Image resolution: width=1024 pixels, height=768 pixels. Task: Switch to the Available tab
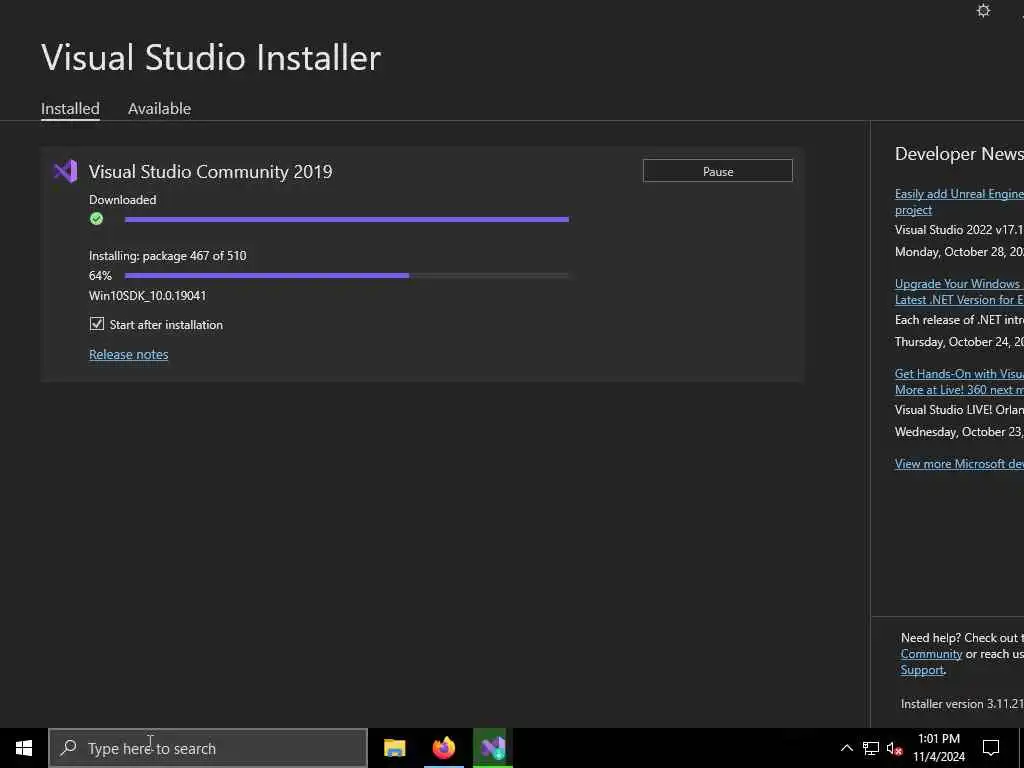(x=159, y=108)
